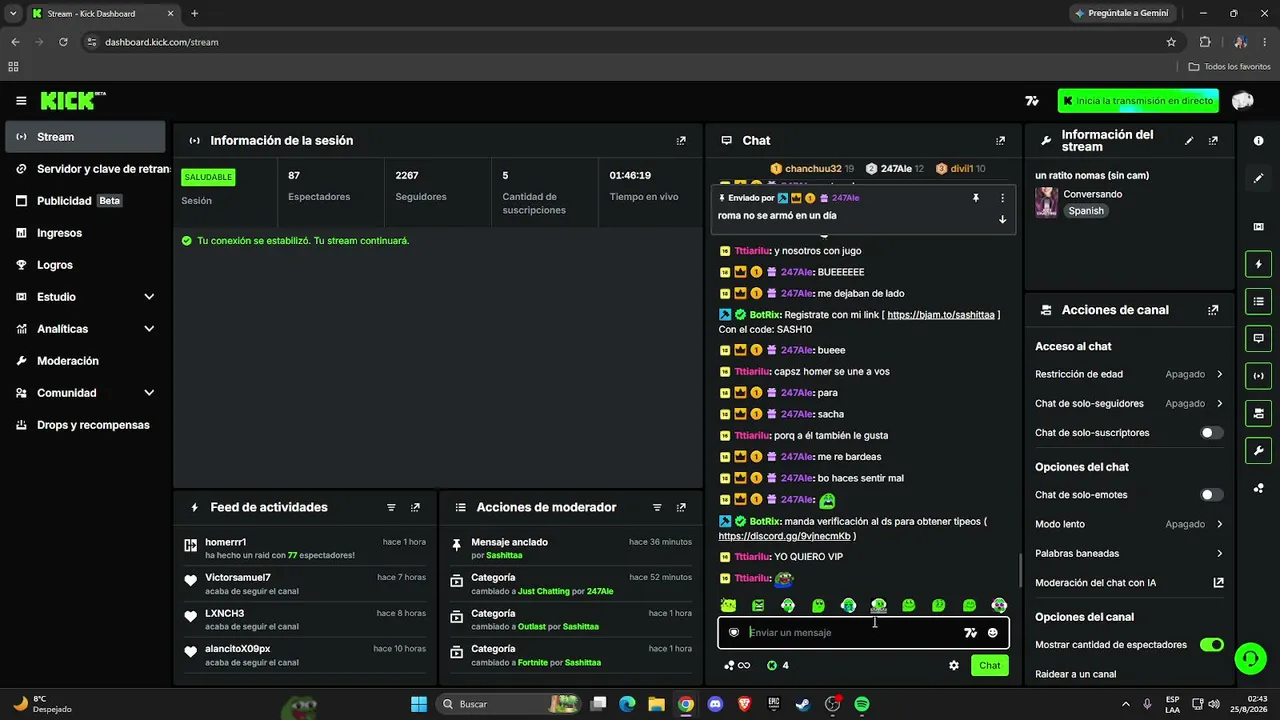This screenshot has height=720, width=1280.
Task: Open Drops y recompensas page
Action: pyautogui.click(x=85, y=425)
